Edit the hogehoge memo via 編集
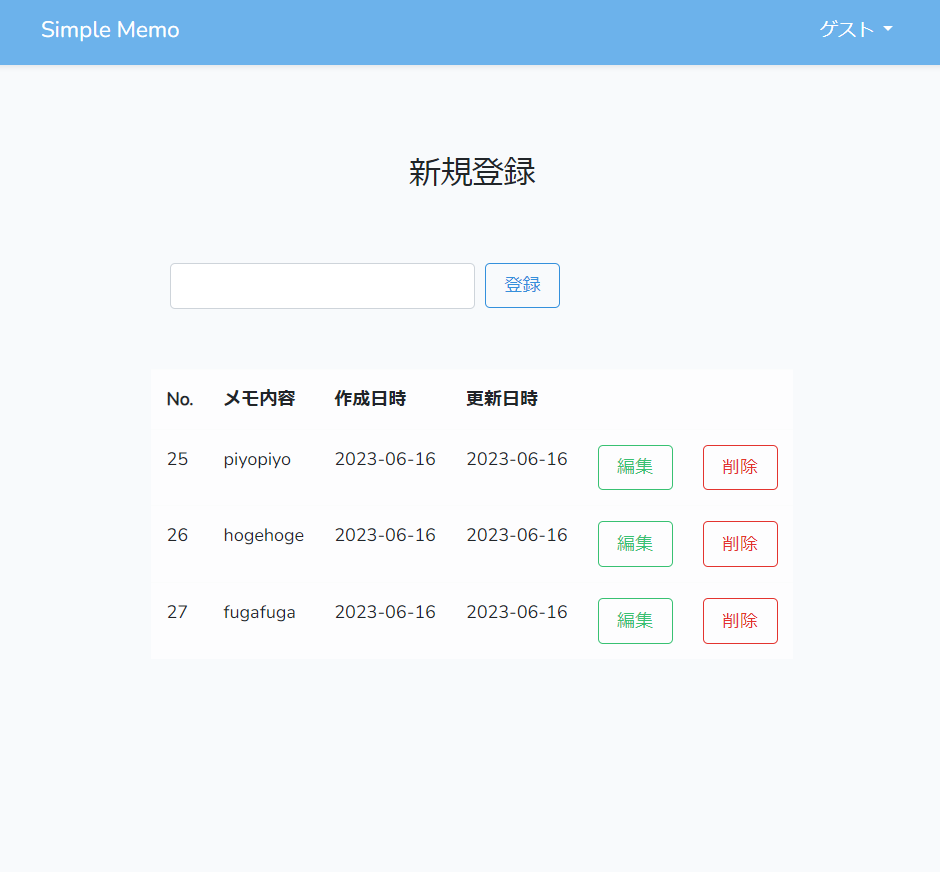 click(x=635, y=544)
